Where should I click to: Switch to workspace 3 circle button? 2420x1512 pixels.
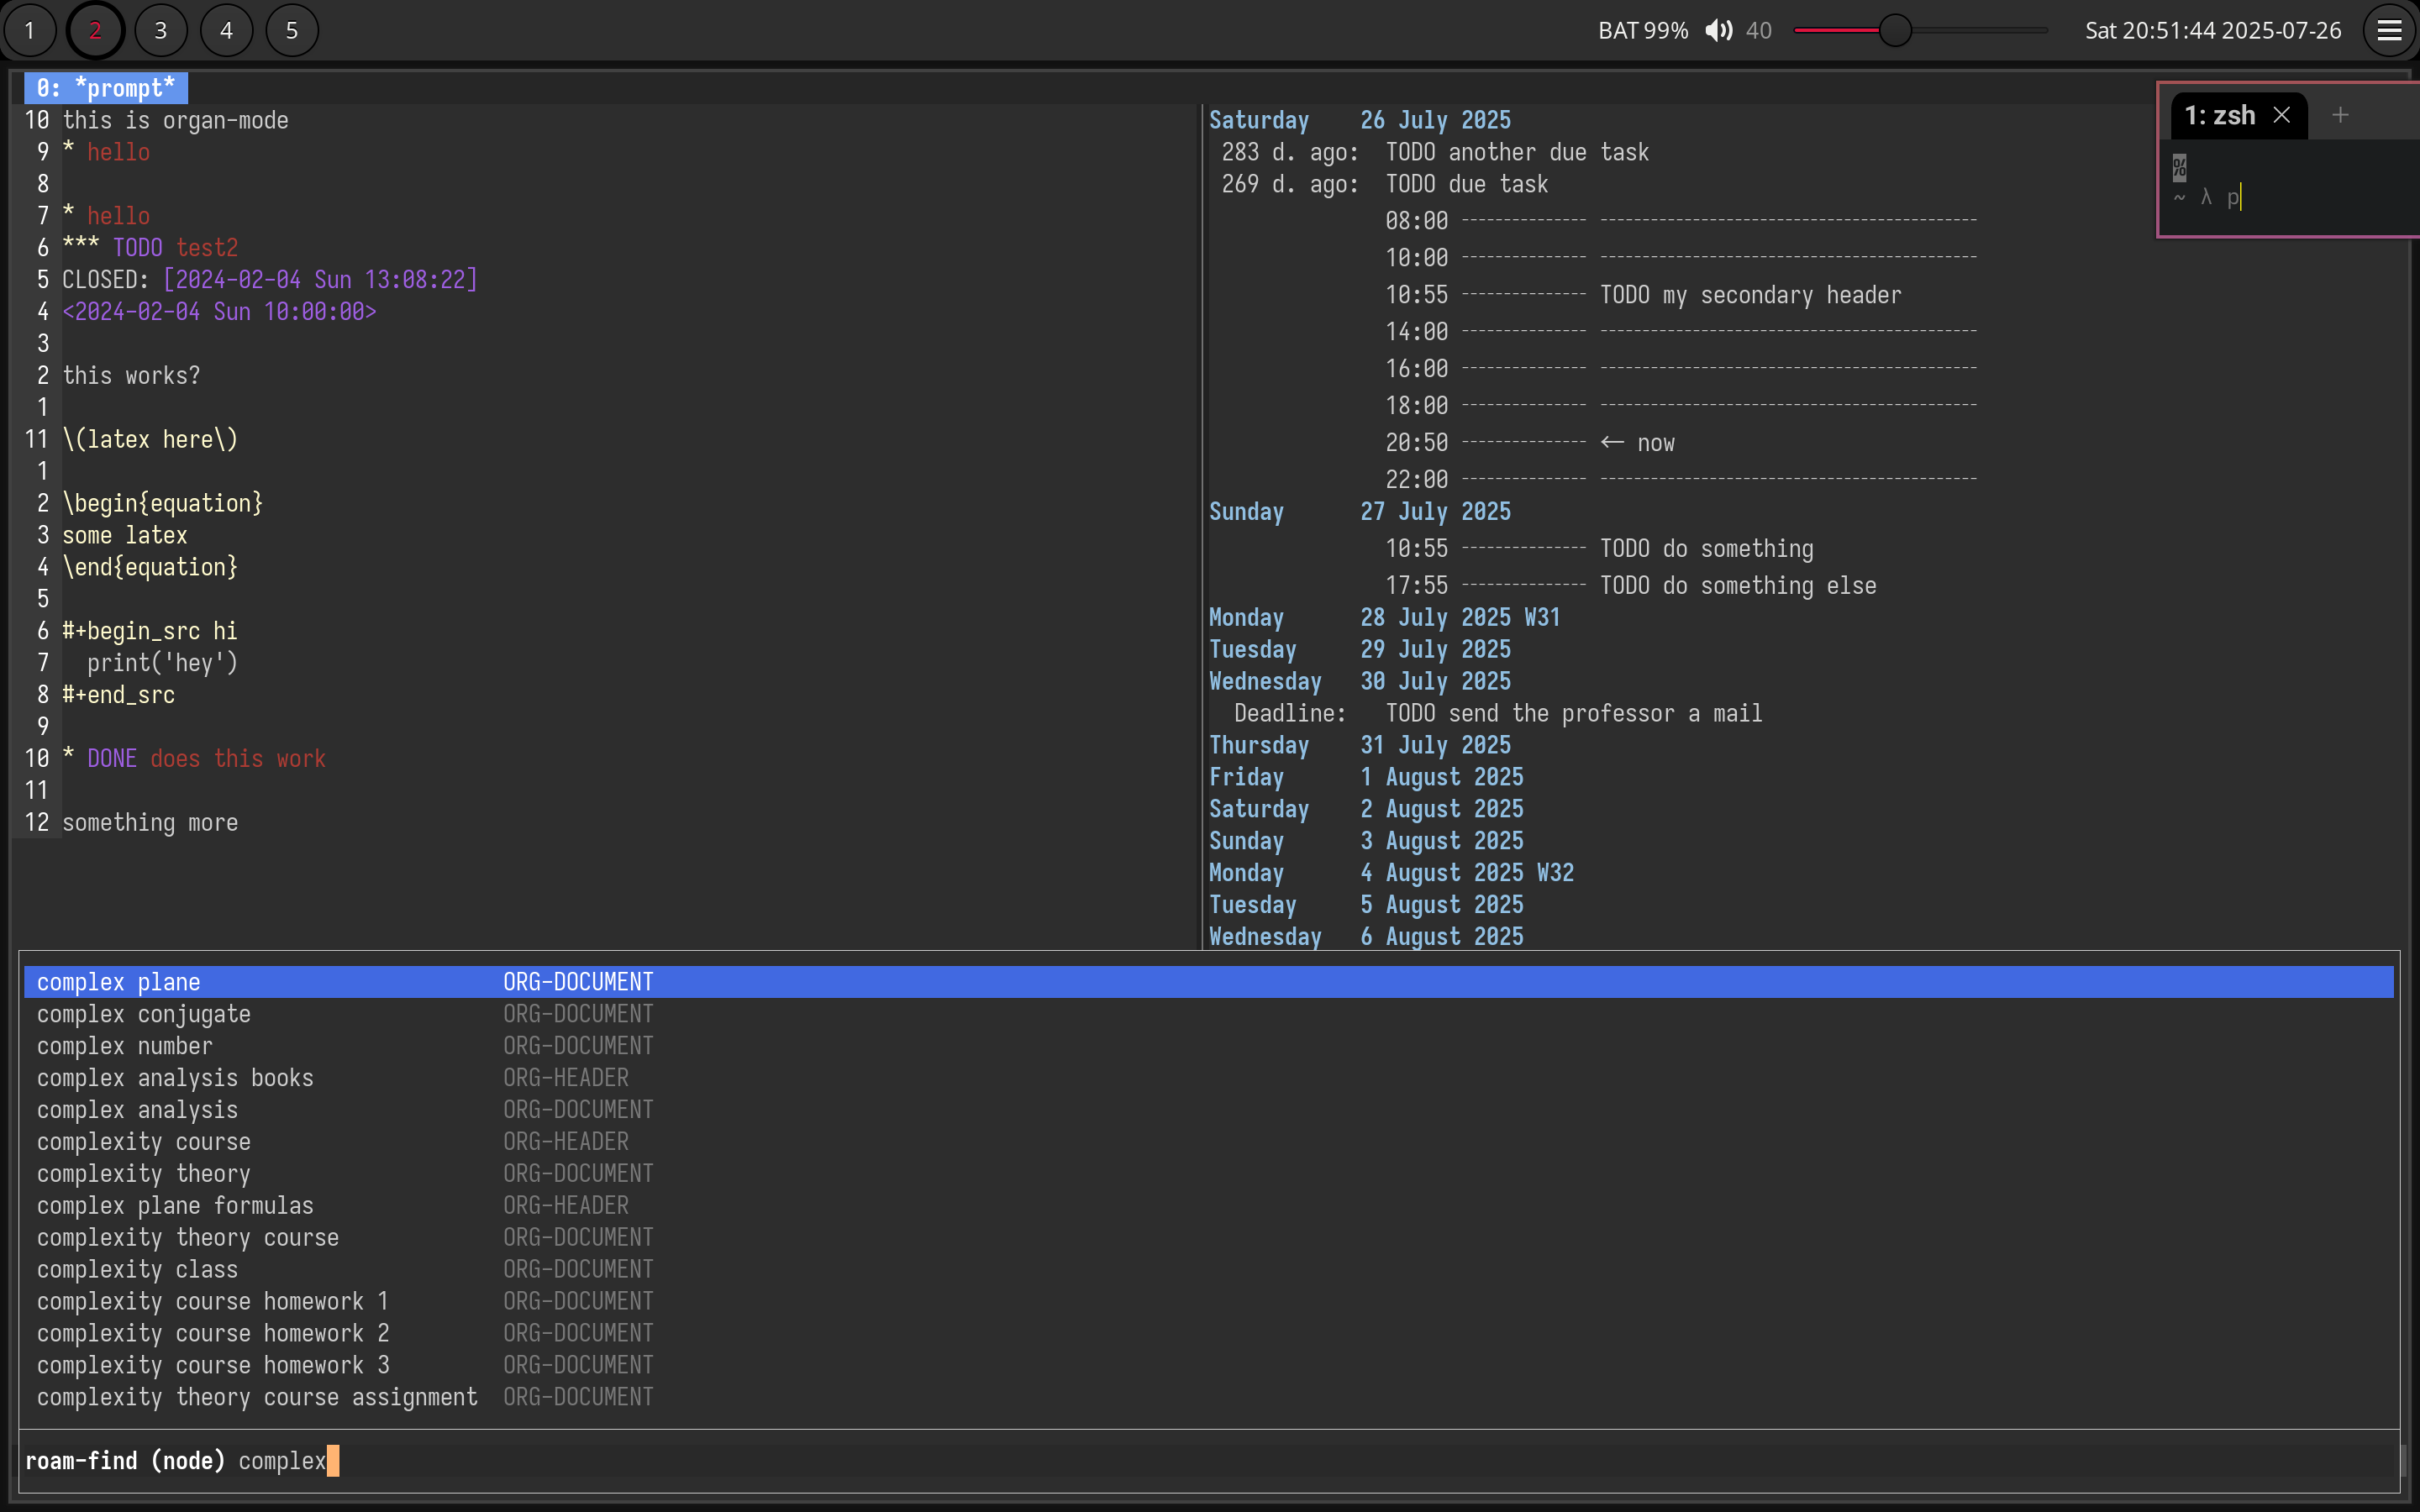pyautogui.click(x=160, y=30)
